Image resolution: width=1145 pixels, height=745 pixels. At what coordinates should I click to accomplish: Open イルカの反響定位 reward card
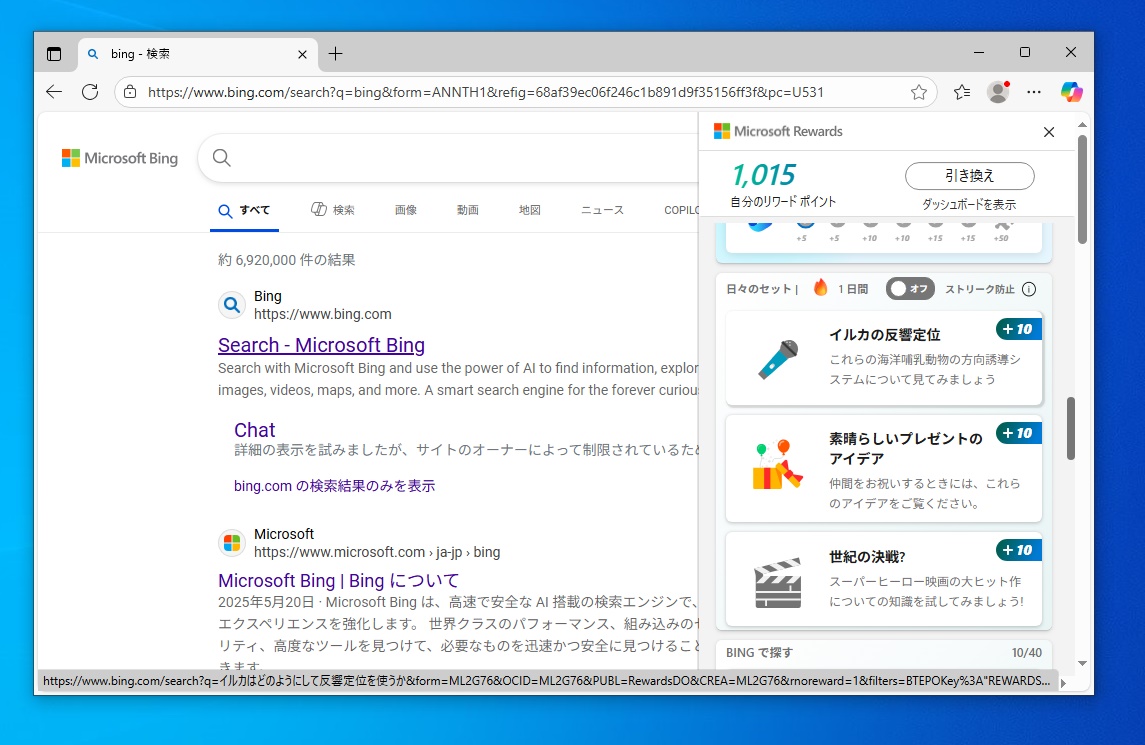[x=884, y=357]
